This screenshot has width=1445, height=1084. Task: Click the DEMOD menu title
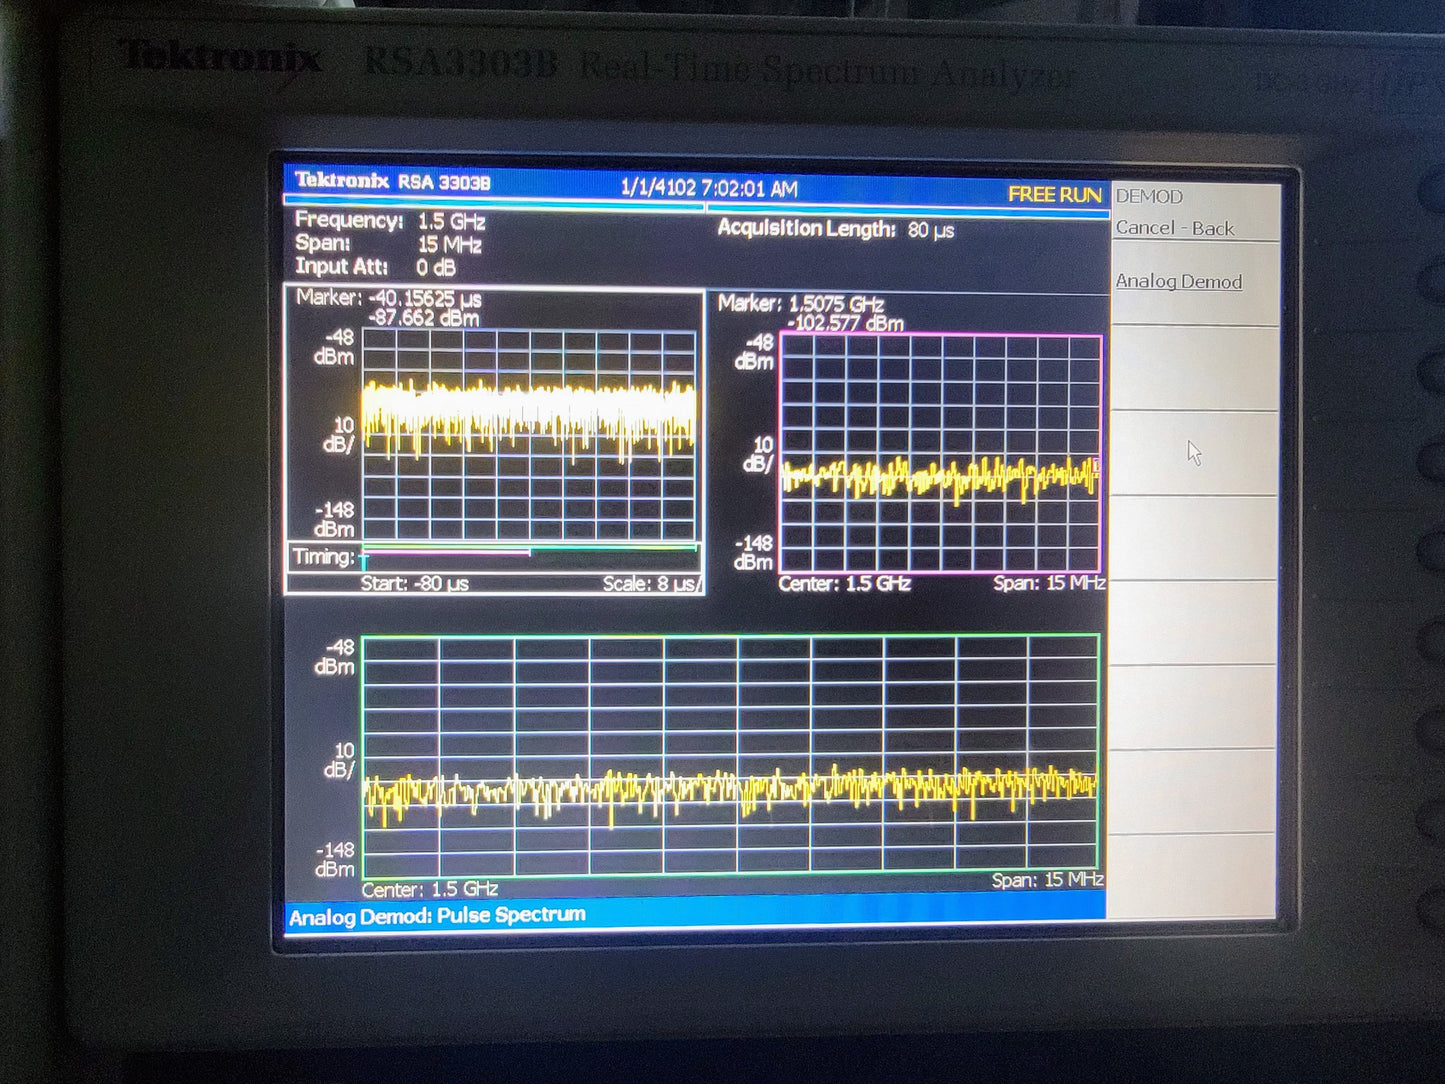point(1150,196)
